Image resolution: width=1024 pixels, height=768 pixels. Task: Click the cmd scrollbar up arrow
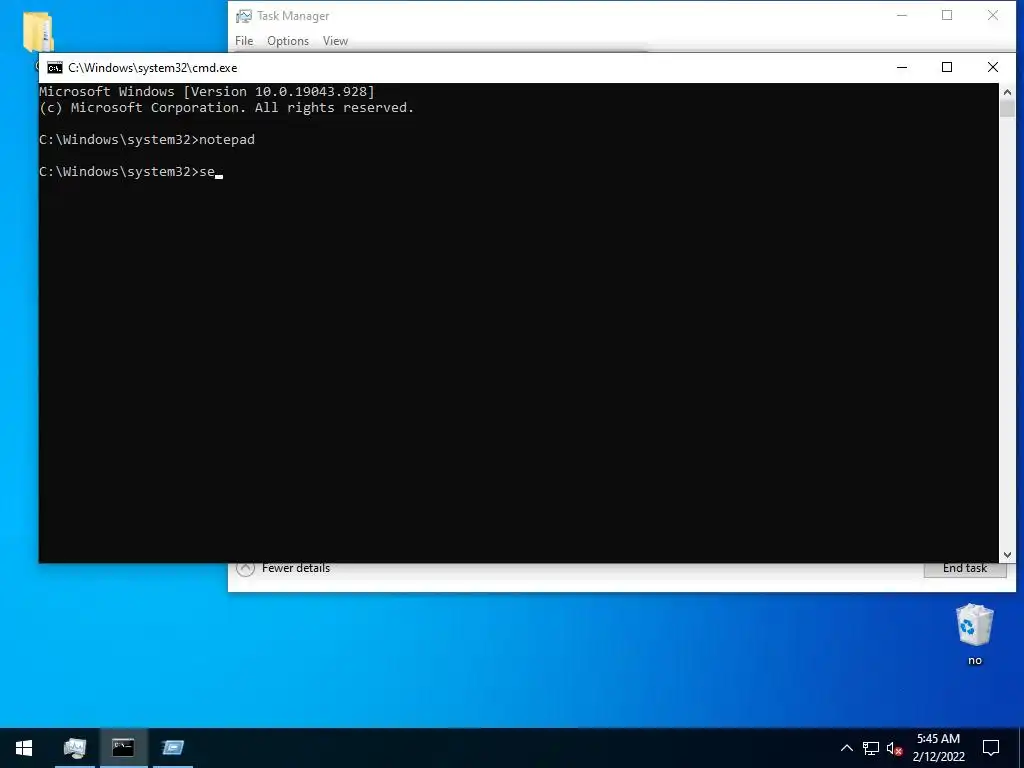tap(1007, 91)
